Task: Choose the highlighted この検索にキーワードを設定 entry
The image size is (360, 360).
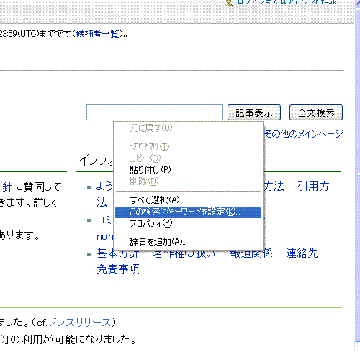Action: [188, 212]
